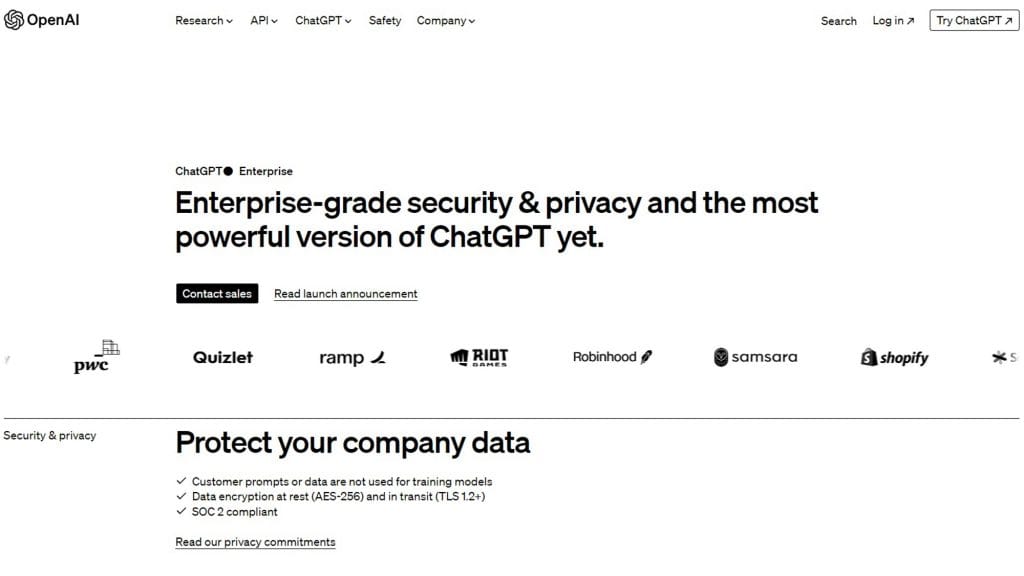Click the PwC company logo
The height and width of the screenshot is (576, 1024).
97,357
